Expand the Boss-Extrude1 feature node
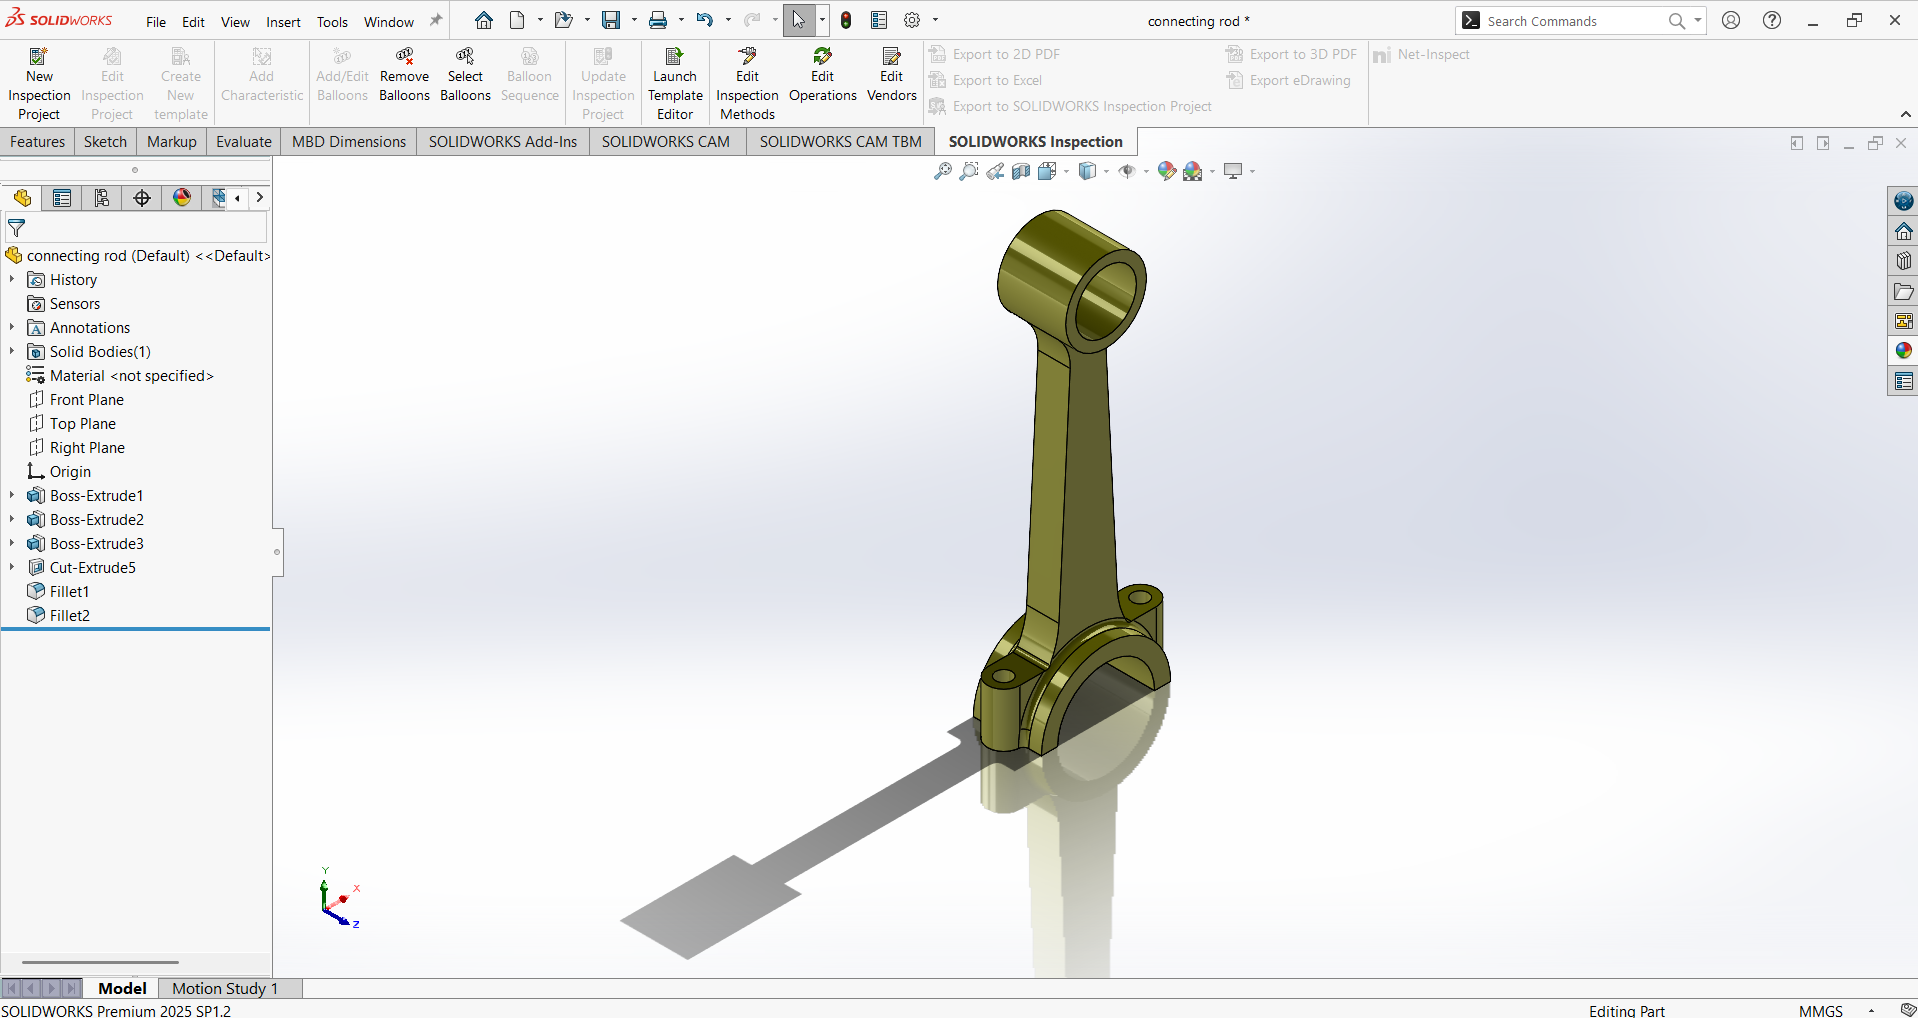This screenshot has height=1018, width=1918. click(x=12, y=495)
